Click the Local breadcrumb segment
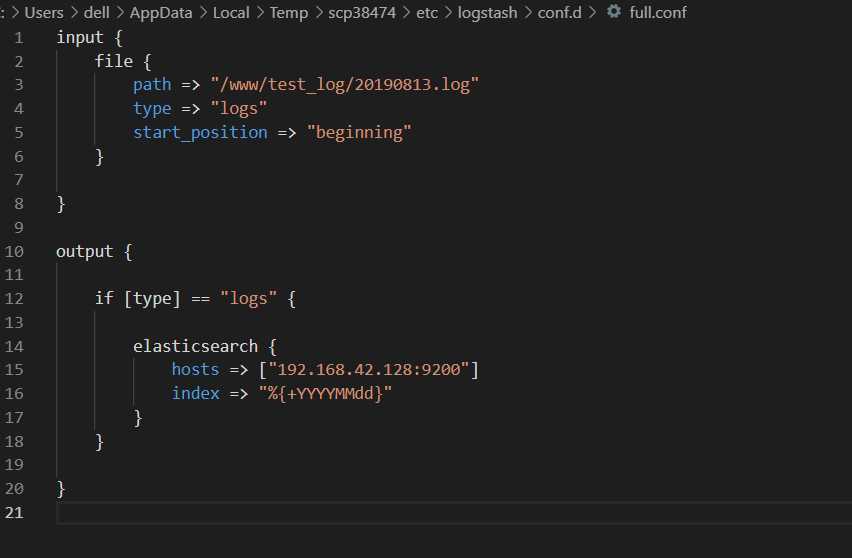This screenshot has width=852, height=558. pos(231,12)
